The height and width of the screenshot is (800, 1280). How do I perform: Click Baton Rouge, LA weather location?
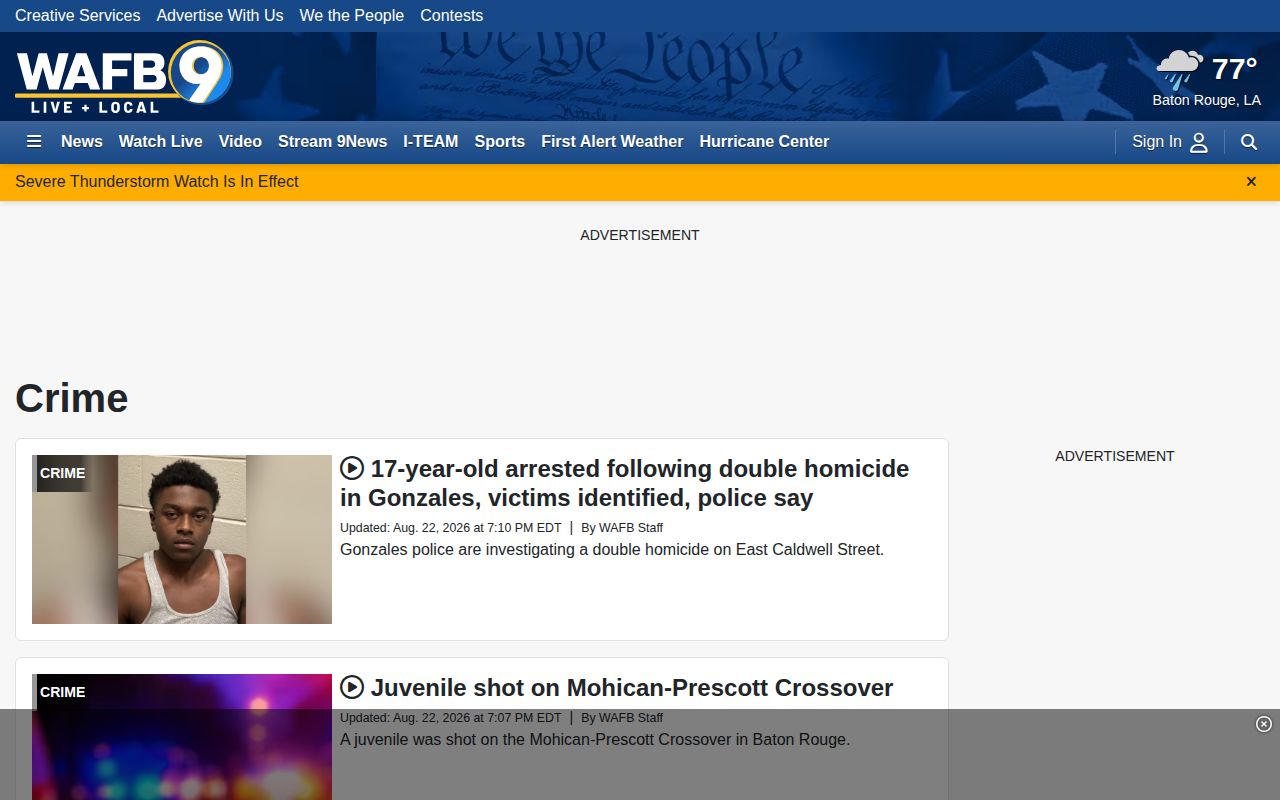click(1207, 100)
